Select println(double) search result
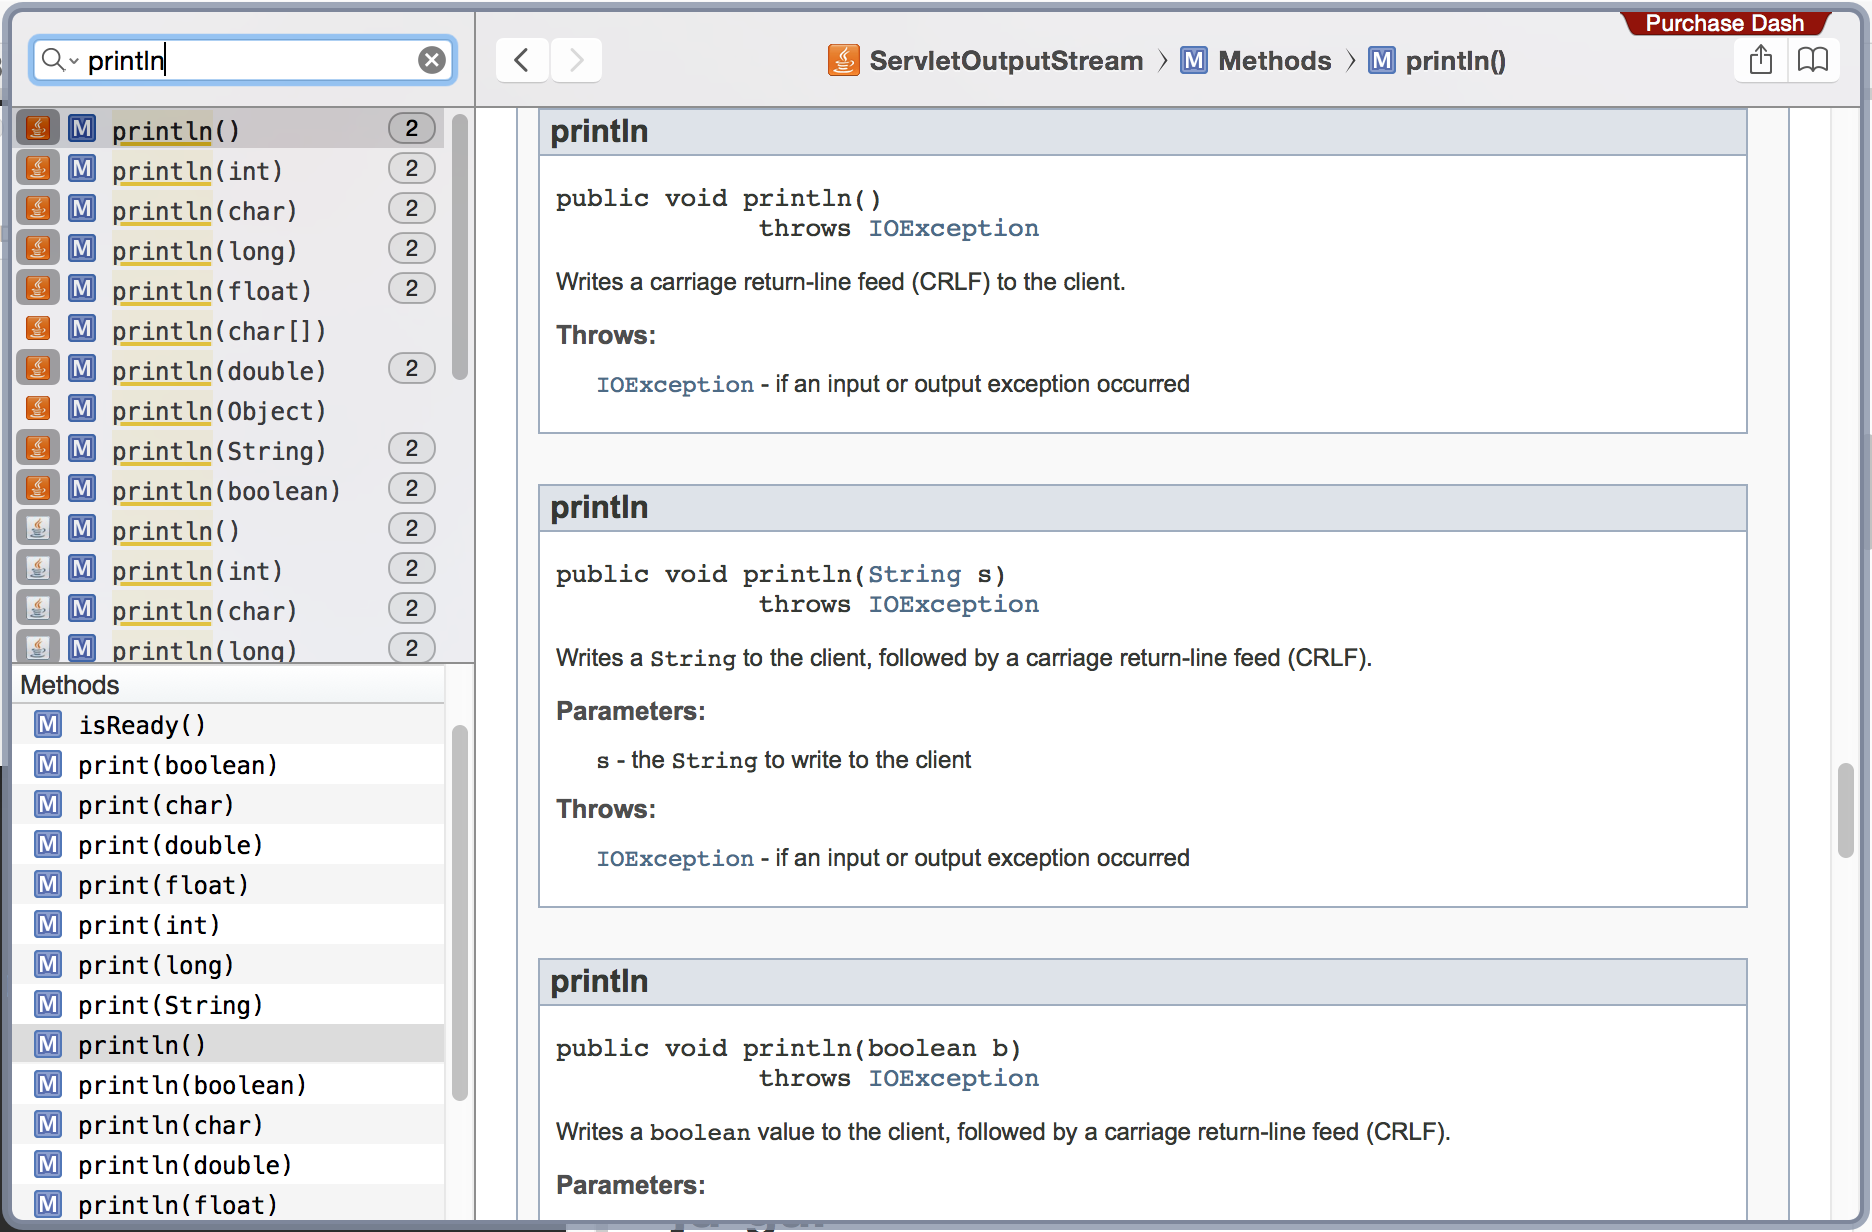This screenshot has width=1872, height=1232. 230,370
